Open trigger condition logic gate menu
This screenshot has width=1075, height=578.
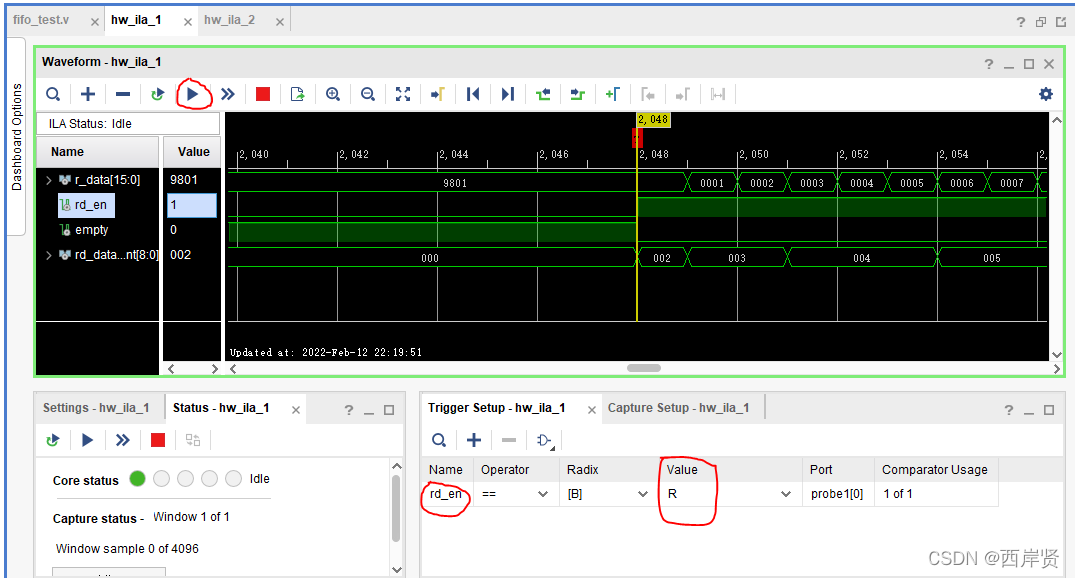pos(545,441)
